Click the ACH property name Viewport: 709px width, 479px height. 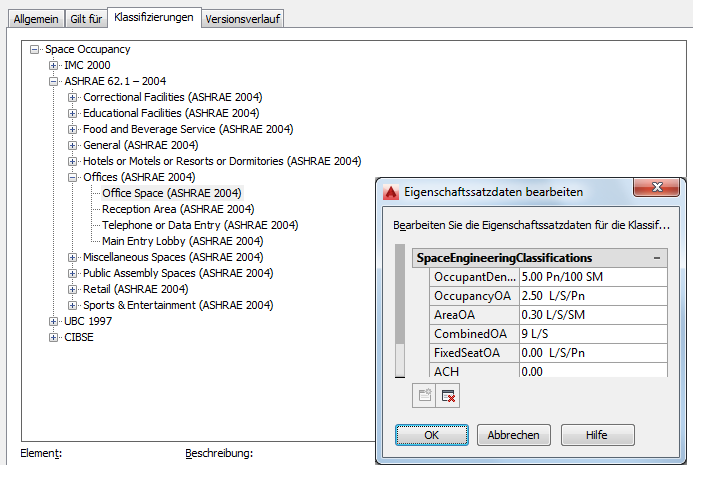(474, 371)
